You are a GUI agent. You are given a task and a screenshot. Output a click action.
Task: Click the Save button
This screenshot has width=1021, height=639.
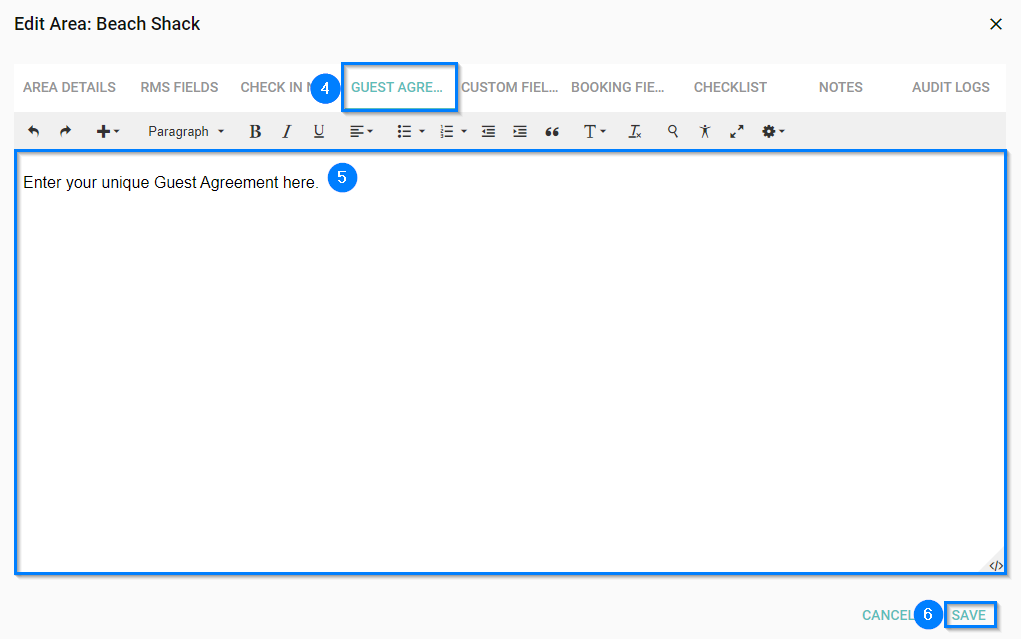(968, 615)
